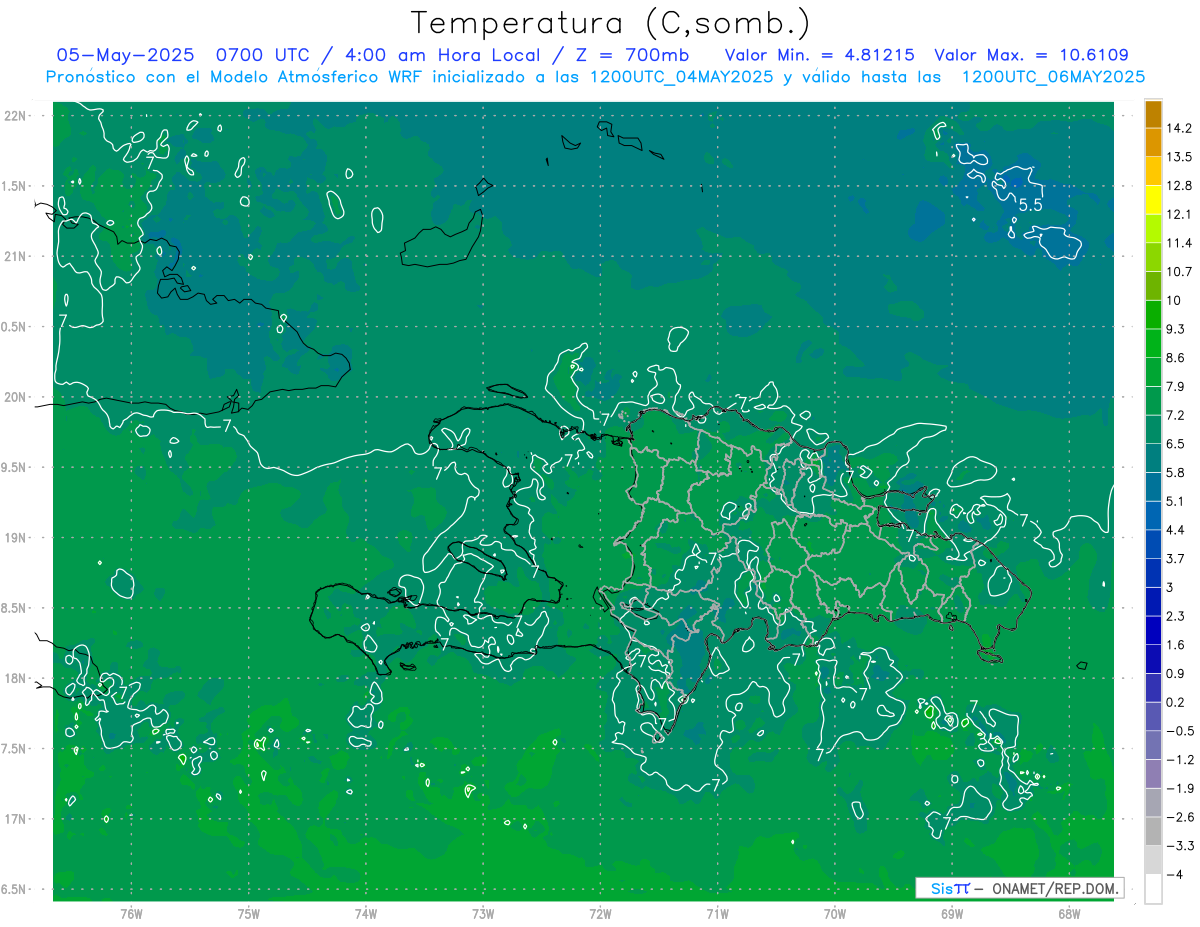Click the "71W" longitude label
The height and width of the screenshot is (927, 1200).
[x=717, y=913]
